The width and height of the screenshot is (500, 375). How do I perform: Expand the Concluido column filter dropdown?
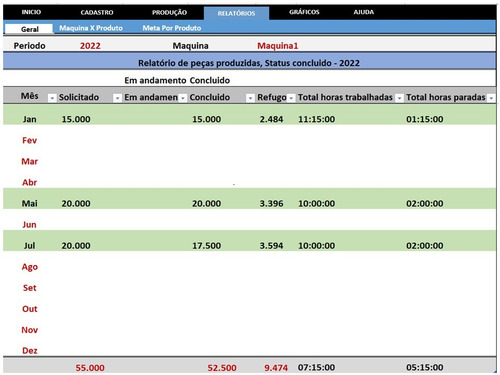(x=250, y=98)
